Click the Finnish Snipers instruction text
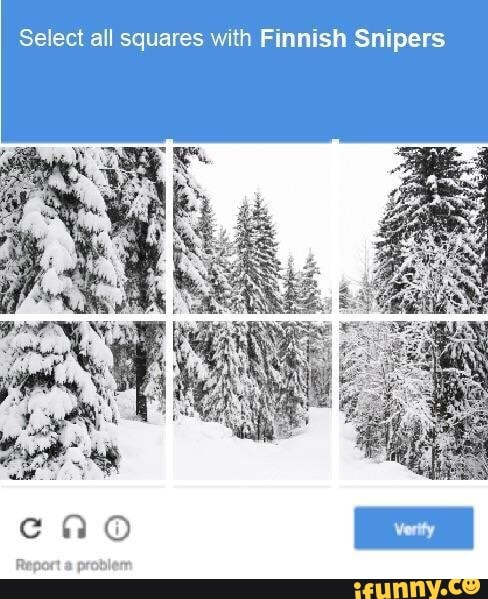This screenshot has height=599, width=488. pyautogui.click(x=352, y=39)
